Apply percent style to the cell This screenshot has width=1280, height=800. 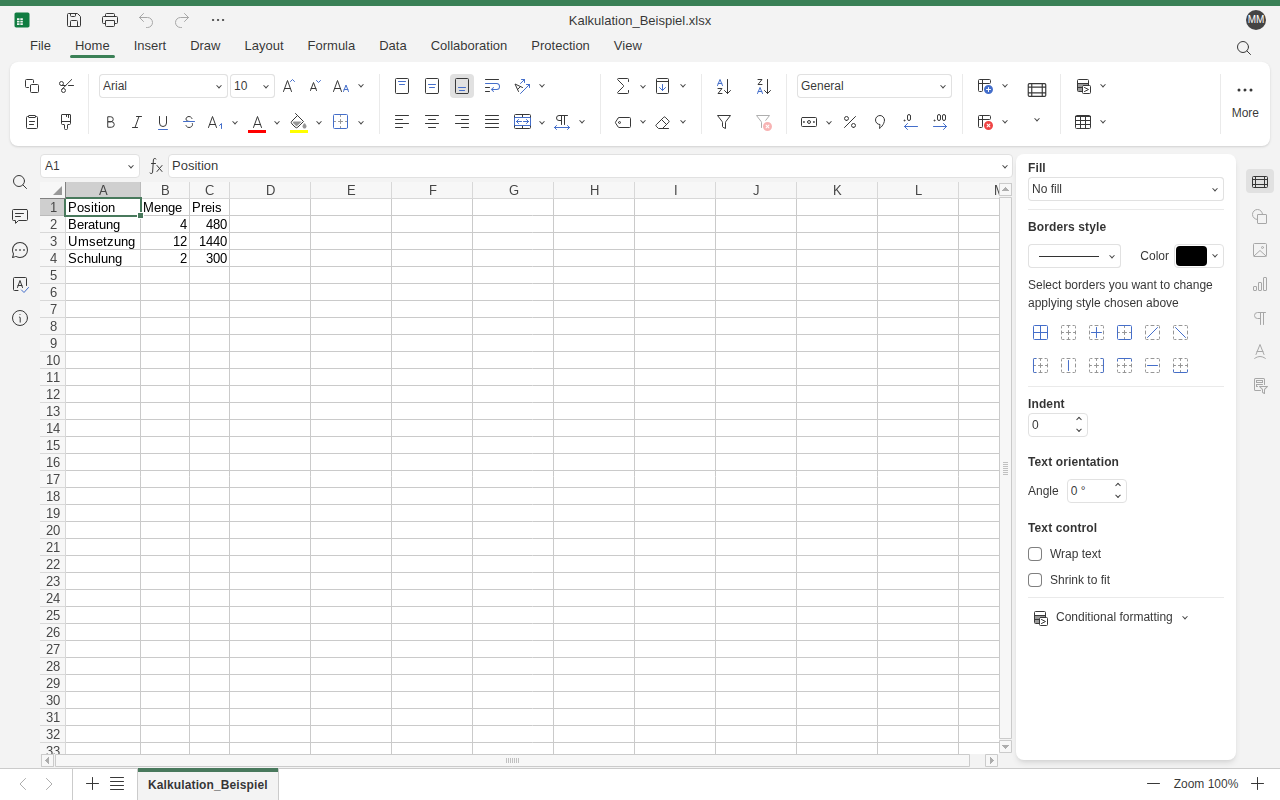pos(850,122)
